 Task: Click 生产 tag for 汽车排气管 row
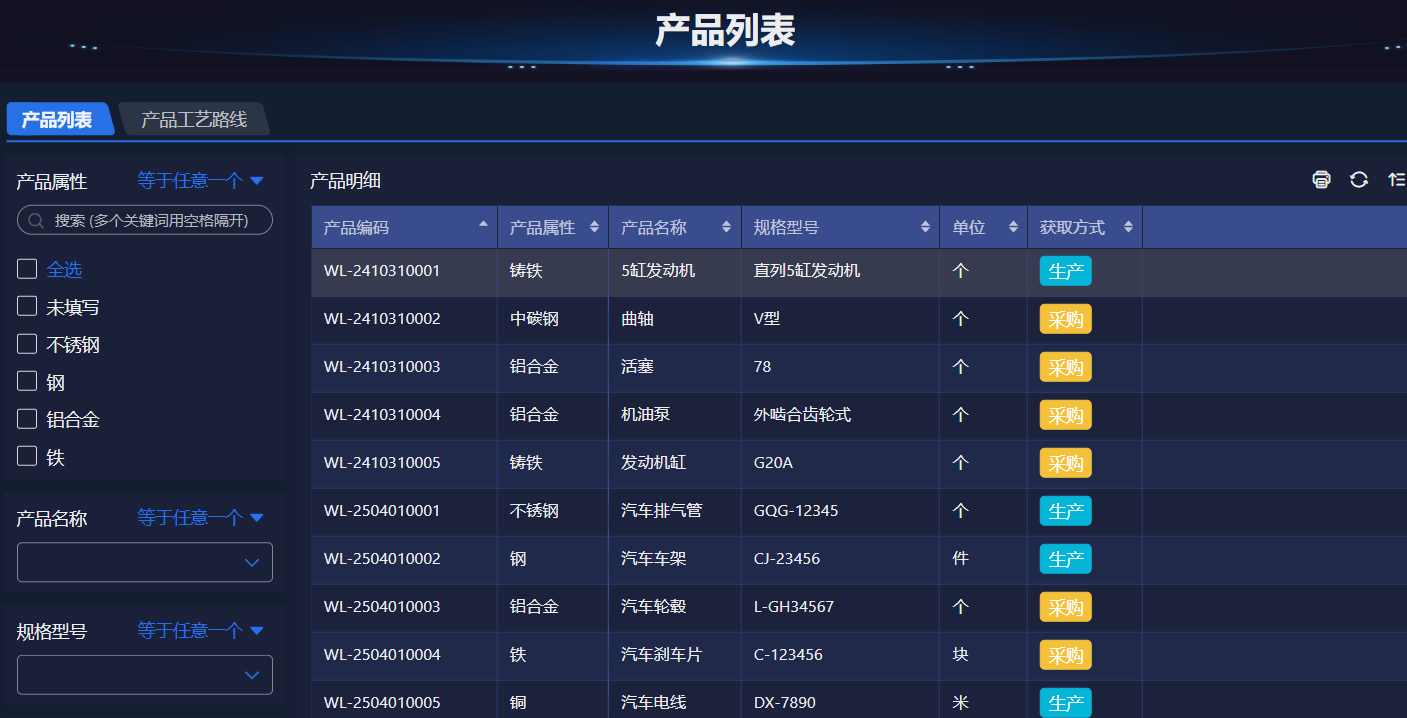click(1065, 511)
